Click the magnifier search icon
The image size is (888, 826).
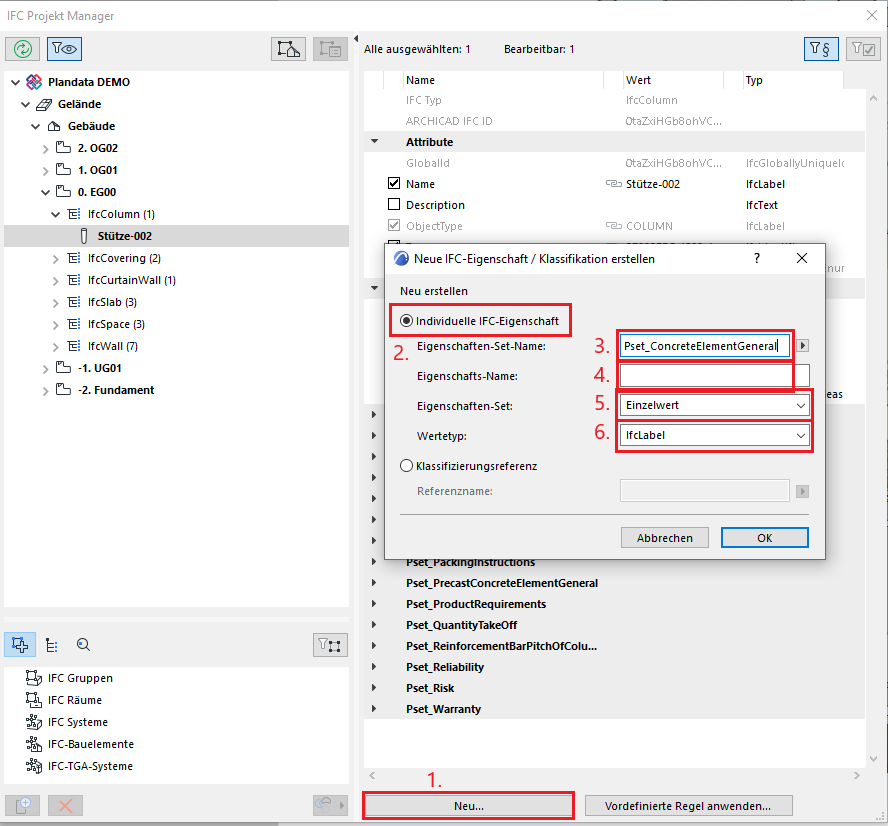(83, 645)
